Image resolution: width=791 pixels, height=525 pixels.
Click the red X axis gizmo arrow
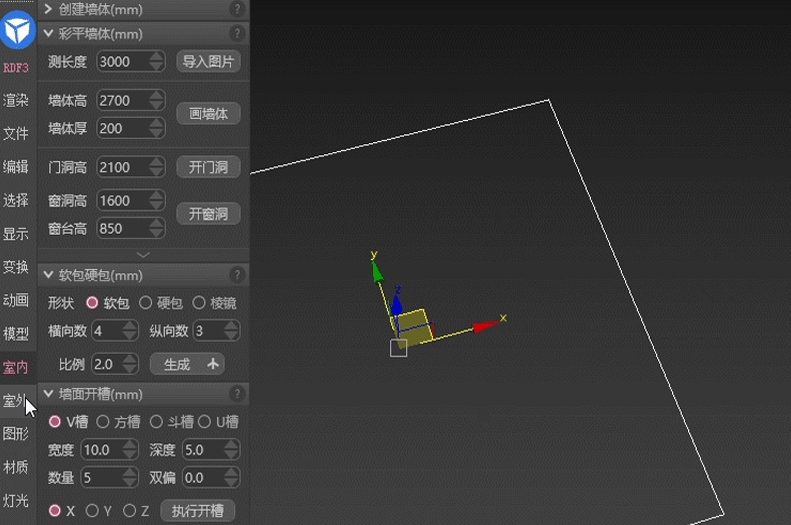click(485, 325)
